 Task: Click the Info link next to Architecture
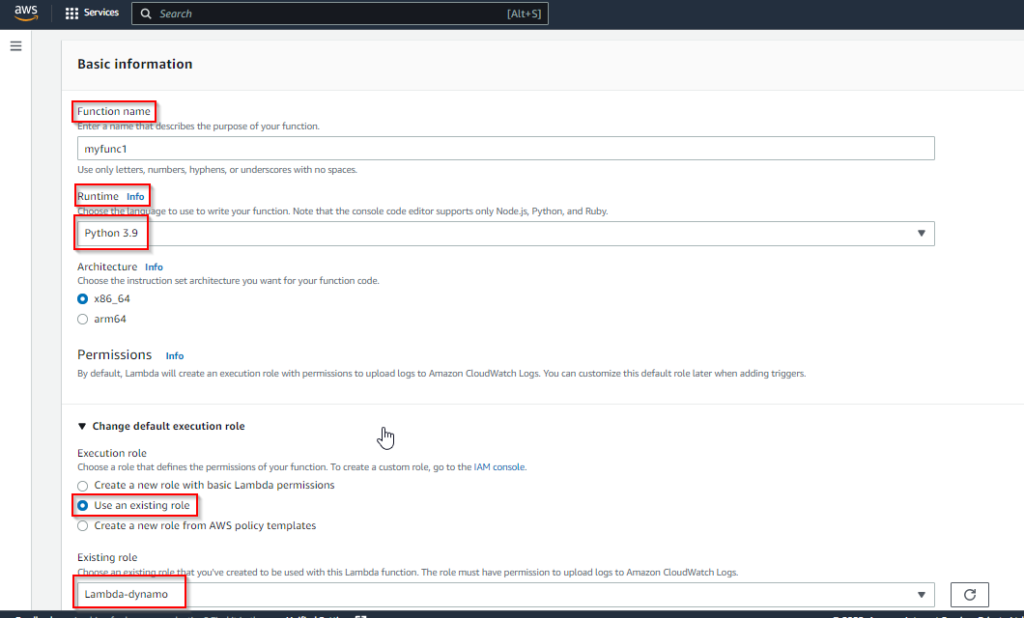154,267
